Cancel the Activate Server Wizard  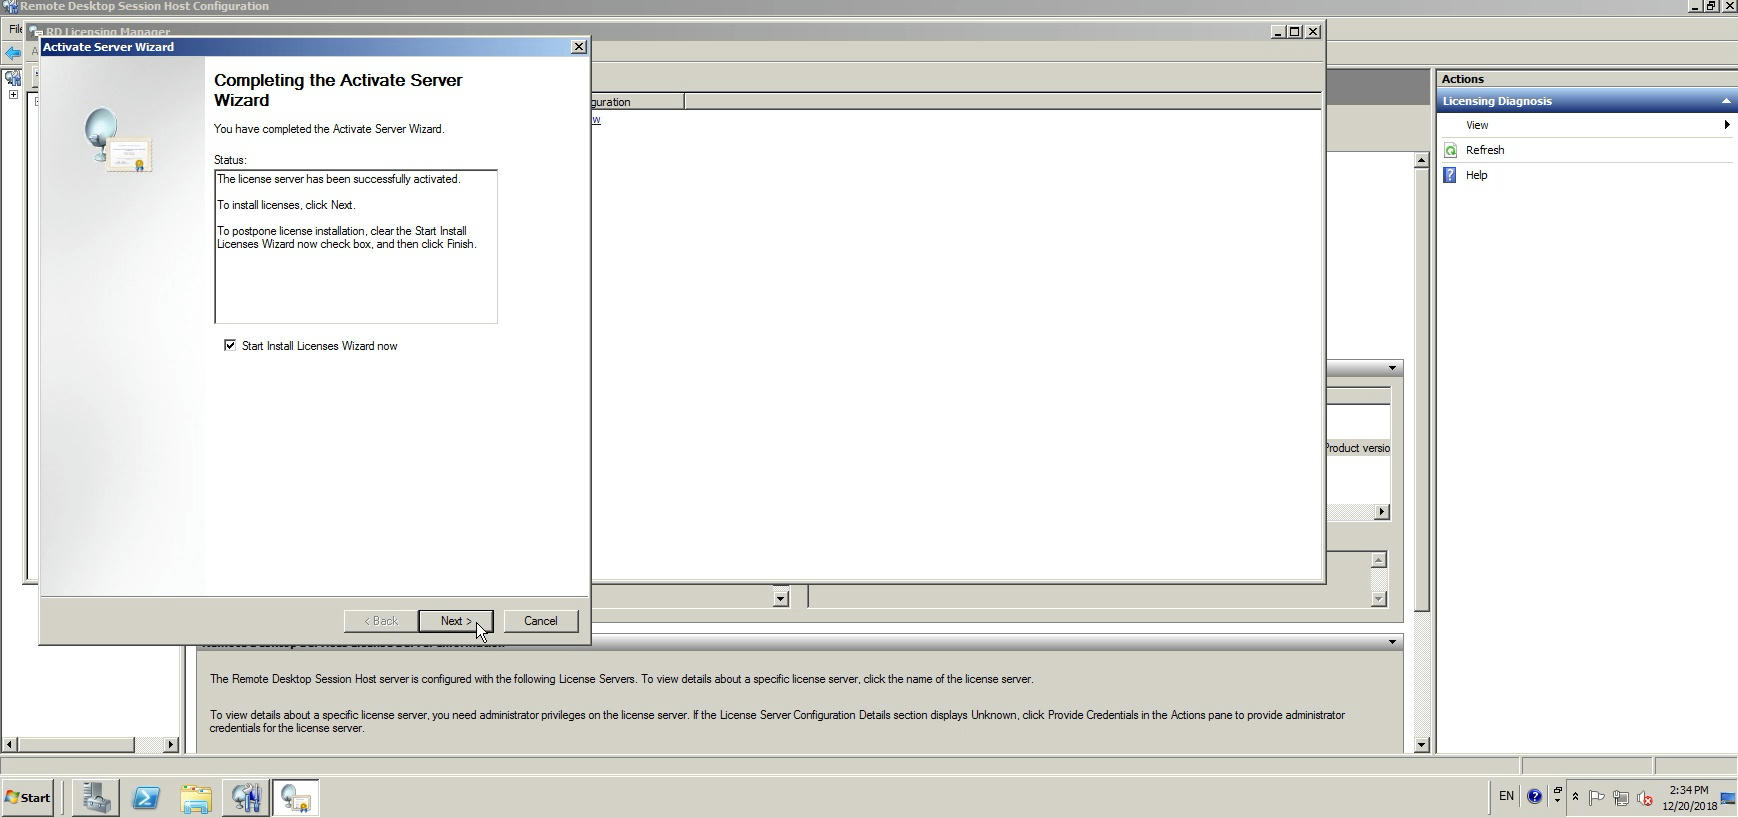[540, 621]
